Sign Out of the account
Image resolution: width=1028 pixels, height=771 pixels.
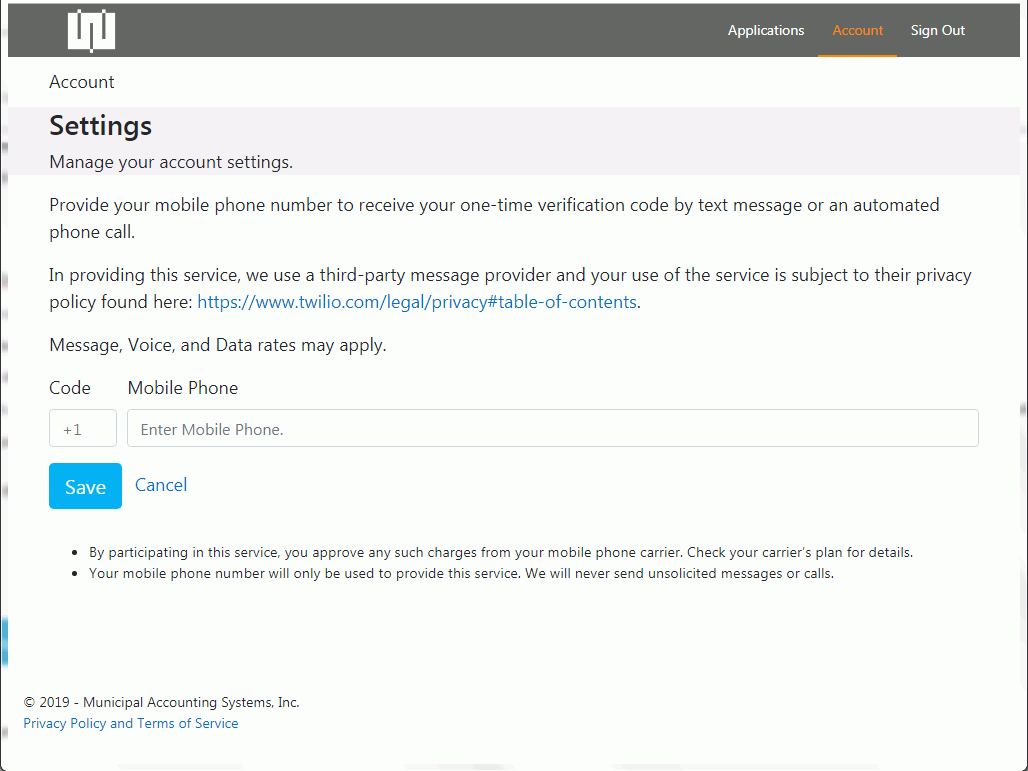pos(937,30)
